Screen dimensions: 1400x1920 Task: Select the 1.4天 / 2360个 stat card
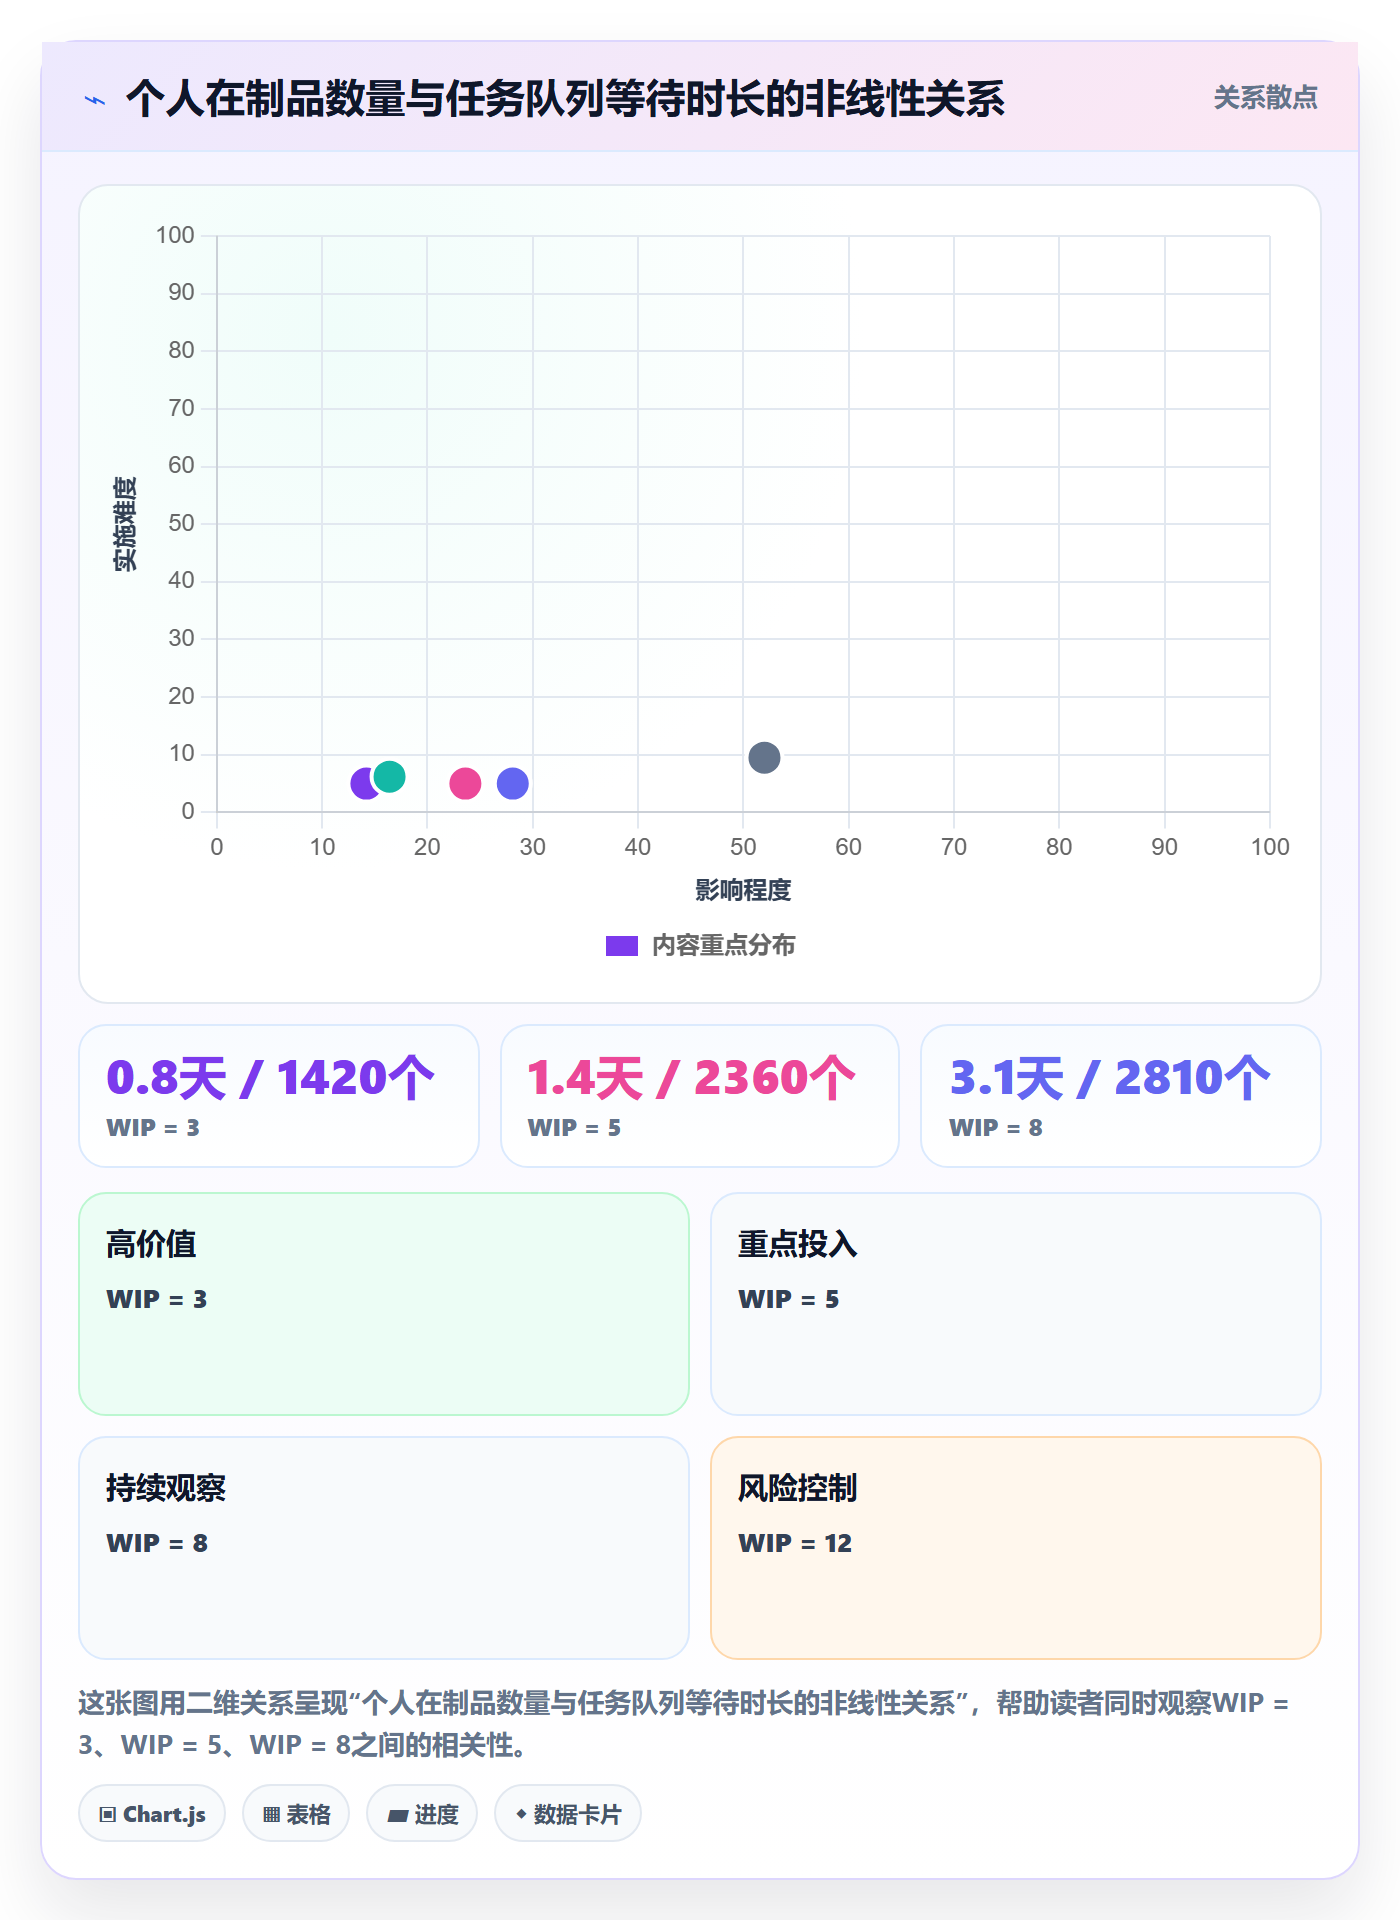pyautogui.click(x=700, y=1095)
